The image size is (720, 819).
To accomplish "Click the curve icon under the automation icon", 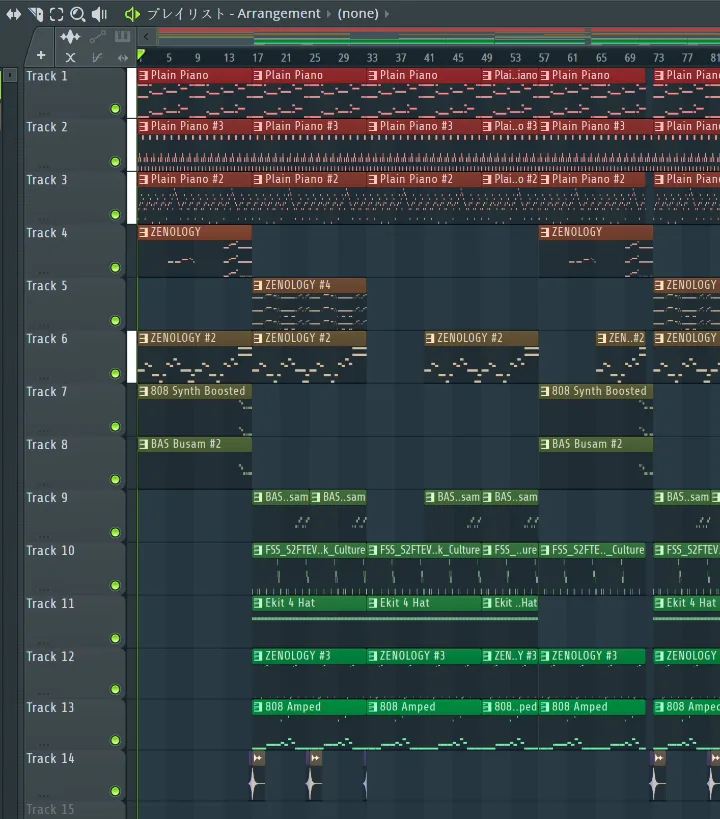I will click(x=97, y=57).
